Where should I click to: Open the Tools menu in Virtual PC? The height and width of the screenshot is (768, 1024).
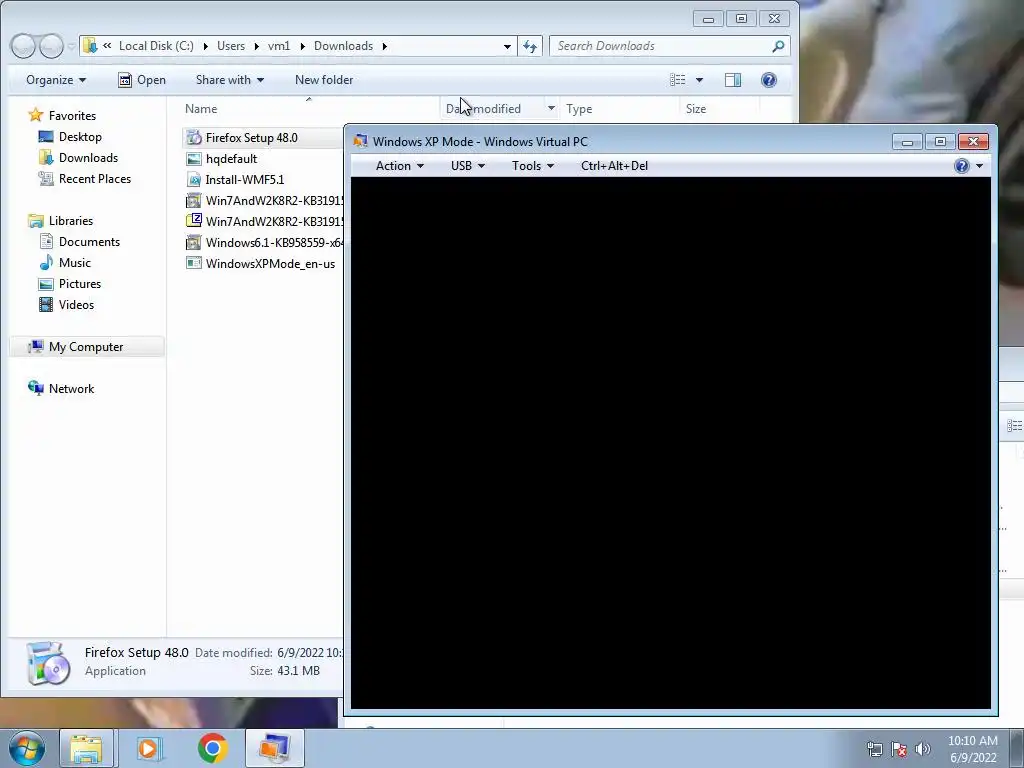pyautogui.click(x=532, y=166)
